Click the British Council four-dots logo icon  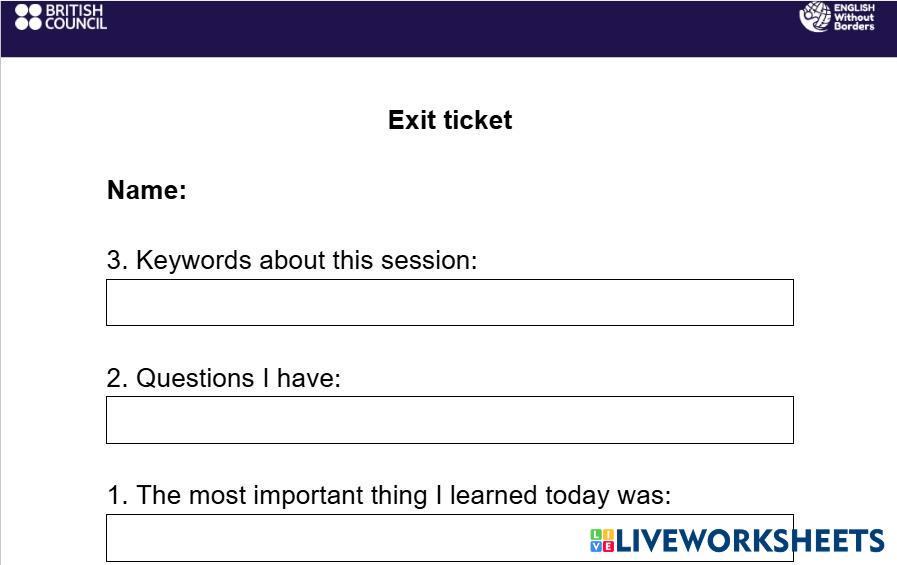[28, 17]
